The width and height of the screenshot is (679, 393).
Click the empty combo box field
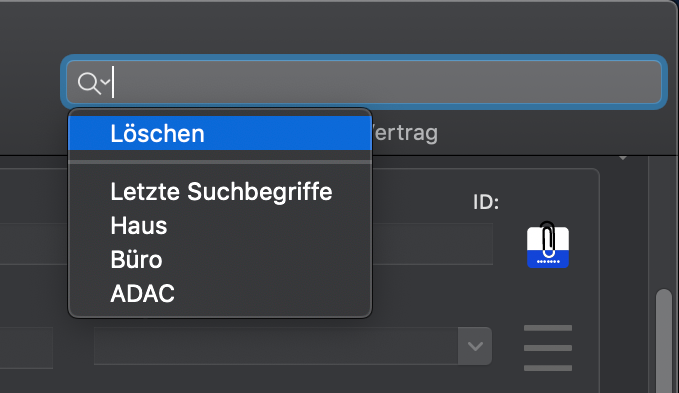point(276,346)
